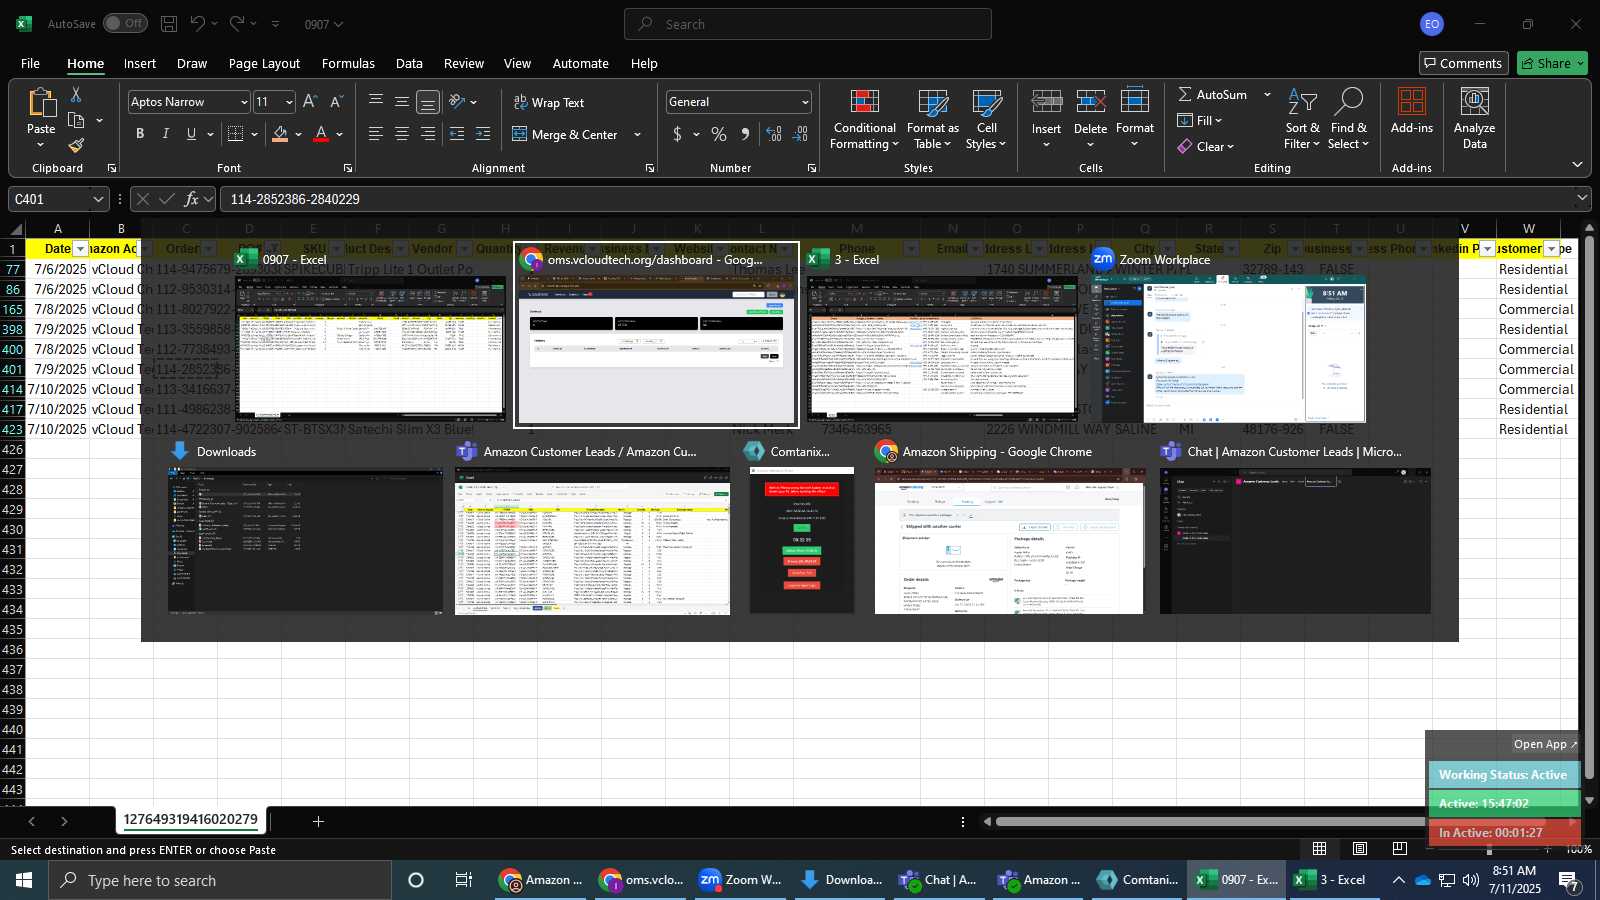Click the Comments button
The height and width of the screenshot is (900, 1600).
1463,63
